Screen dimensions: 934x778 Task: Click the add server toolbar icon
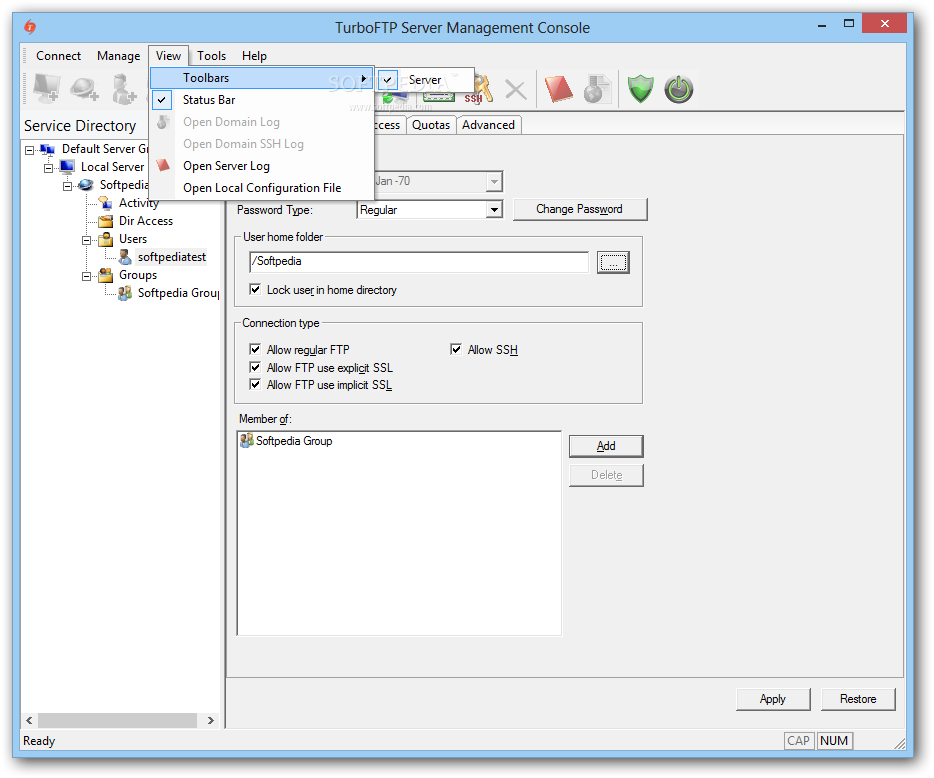[x=46, y=88]
